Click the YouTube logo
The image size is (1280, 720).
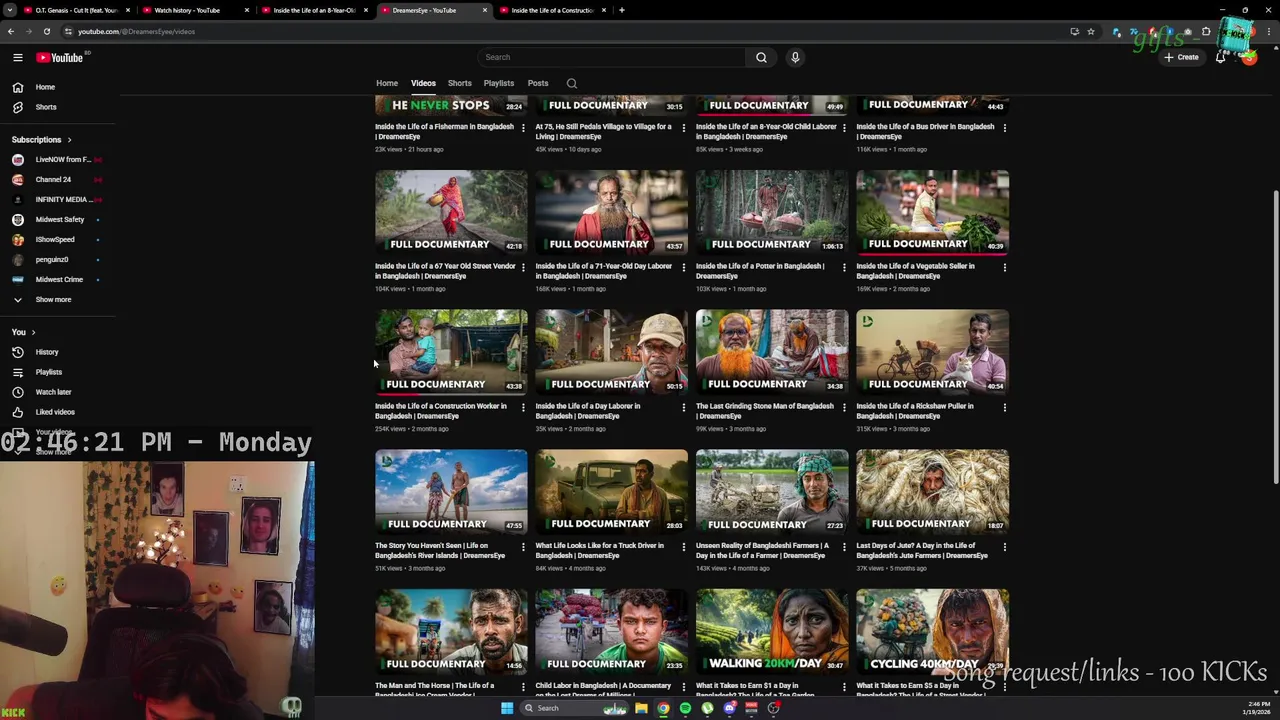60,57
